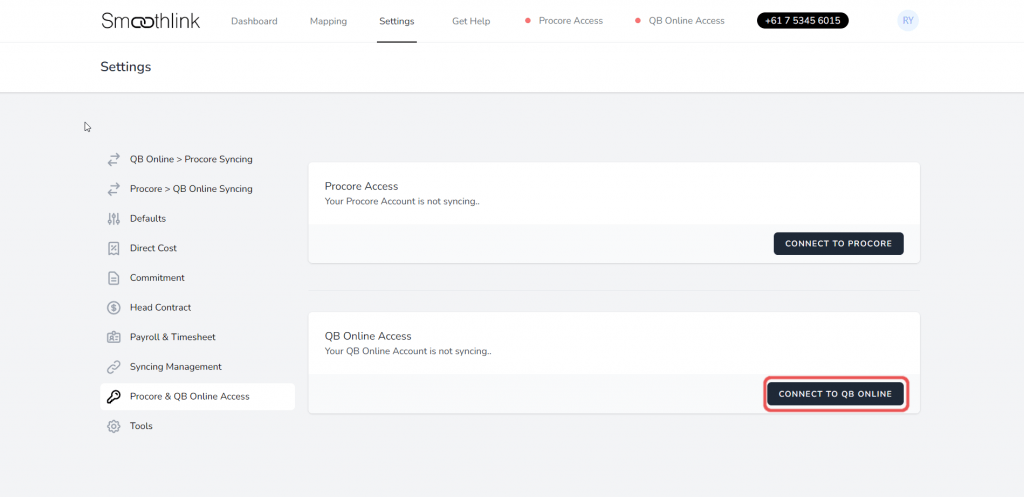Click the gear icon next to Tools
1024x497 pixels.
[x=114, y=426]
